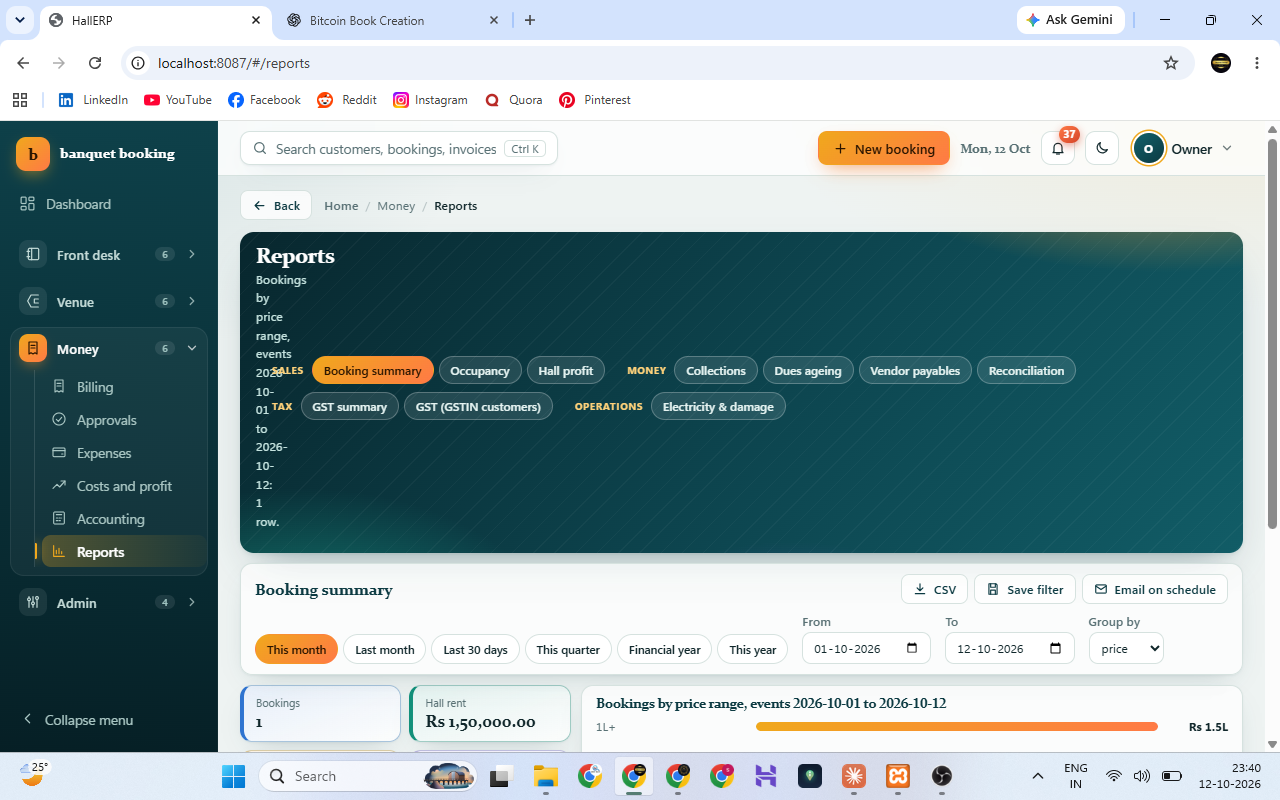Collapse the Money section
The width and height of the screenshot is (1280, 800).
[192, 348]
